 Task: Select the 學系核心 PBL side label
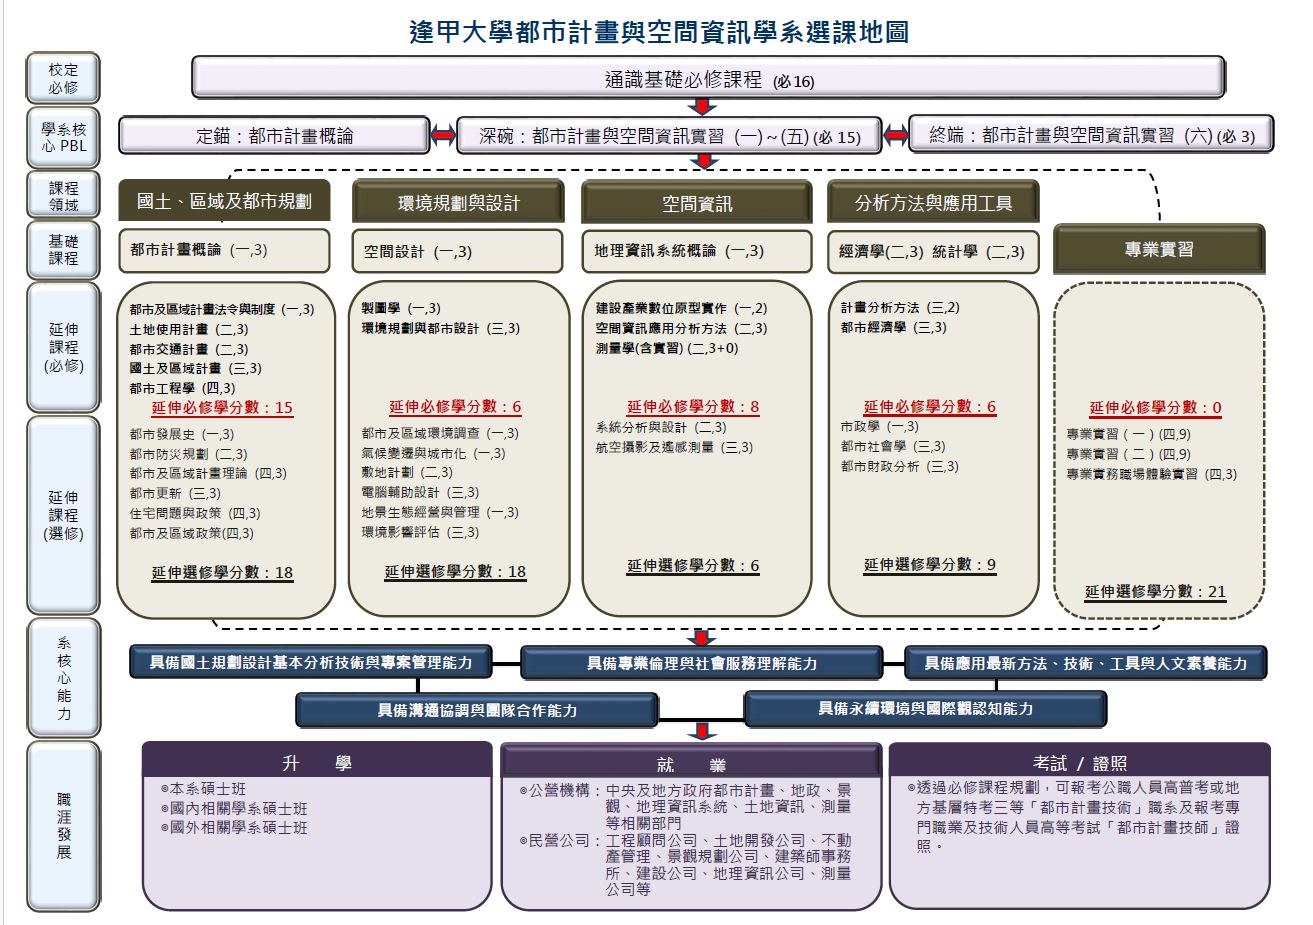(63, 137)
